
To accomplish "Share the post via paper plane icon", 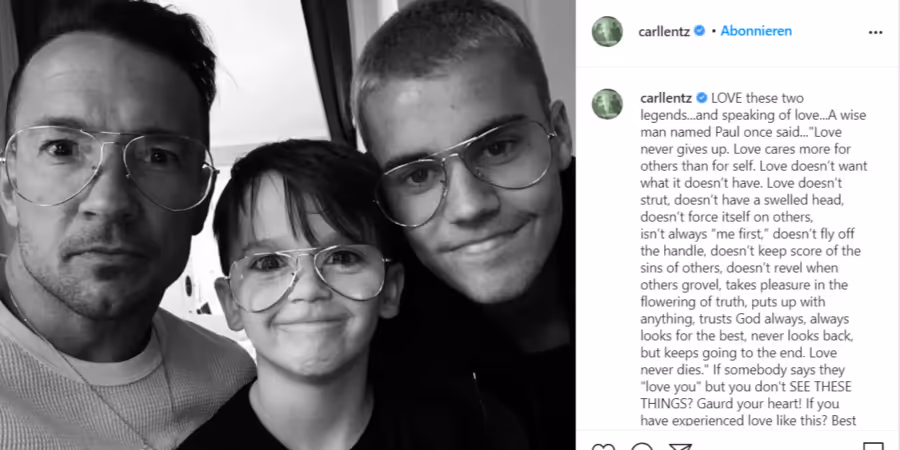I will pyautogui.click(x=680, y=447).
